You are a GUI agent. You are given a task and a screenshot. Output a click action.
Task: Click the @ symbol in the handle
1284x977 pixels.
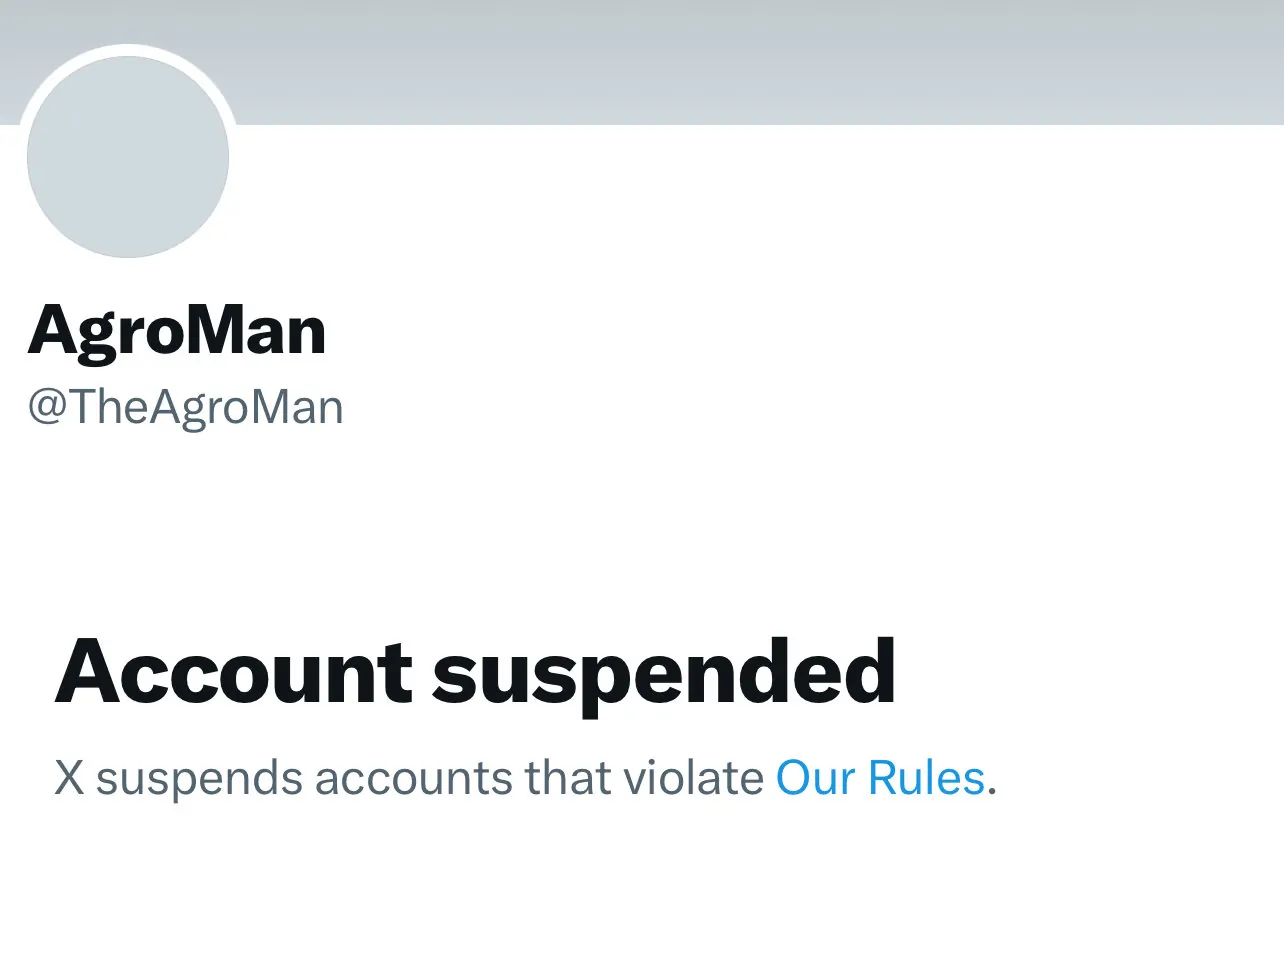pos(46,408)
